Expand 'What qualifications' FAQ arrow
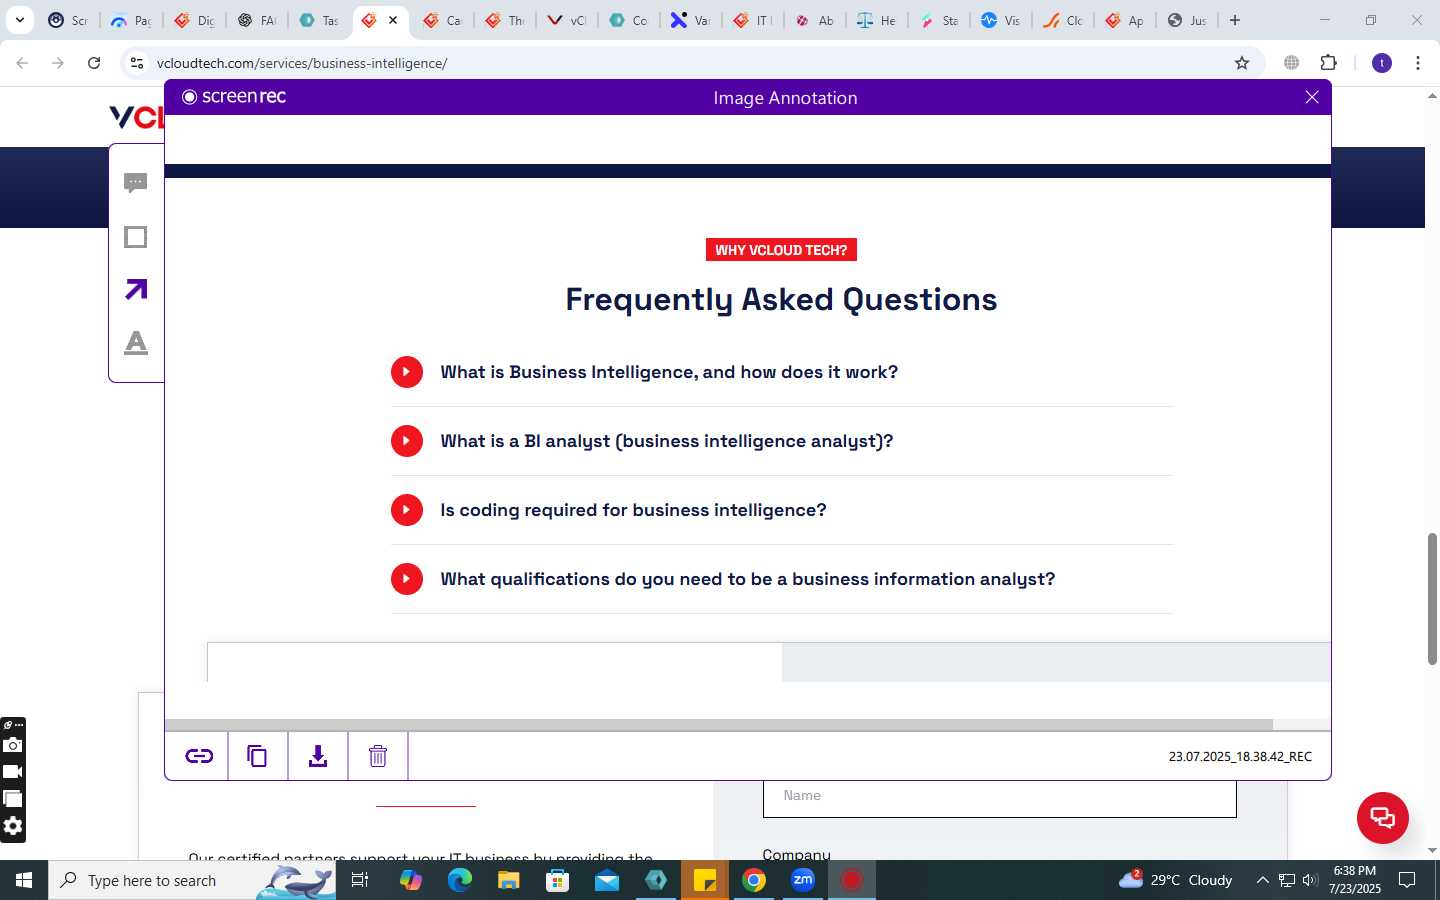The width and height of the screenshot is (1440, 900). [x=407, y=579]
